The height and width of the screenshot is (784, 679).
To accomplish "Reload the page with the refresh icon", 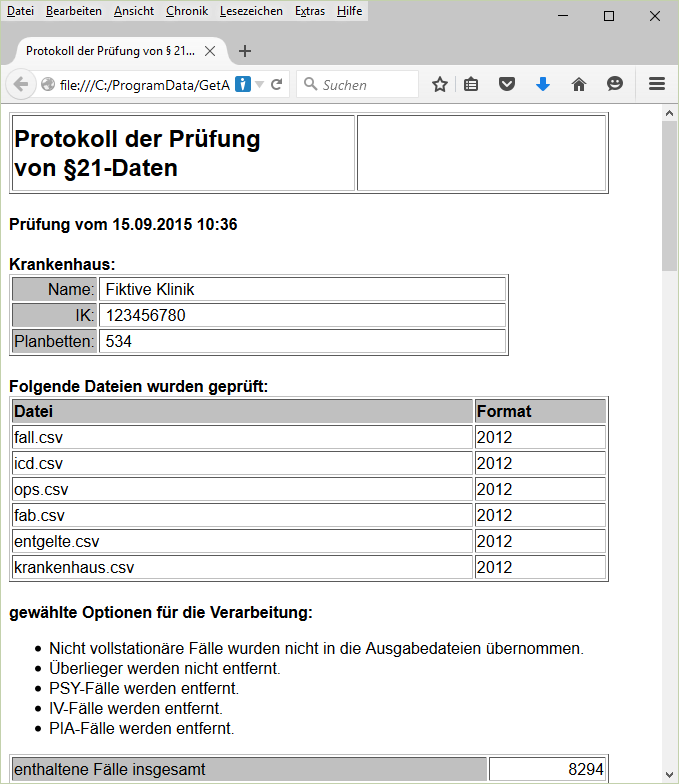I will pos(276,84).
